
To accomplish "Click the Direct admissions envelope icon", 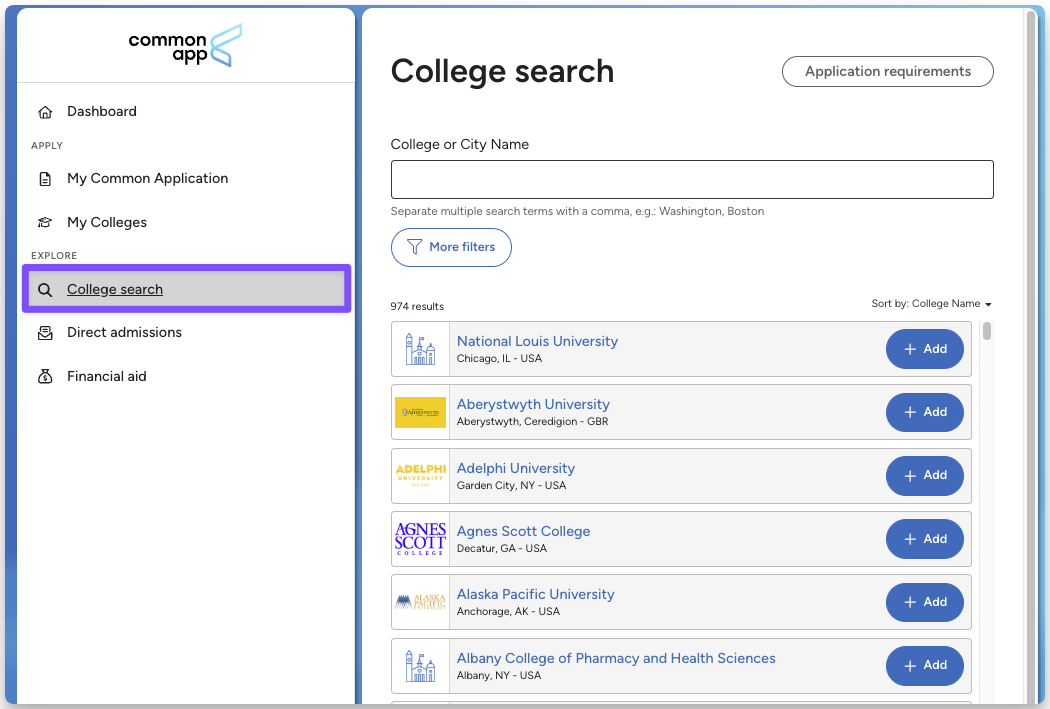I will click(45, 333).
